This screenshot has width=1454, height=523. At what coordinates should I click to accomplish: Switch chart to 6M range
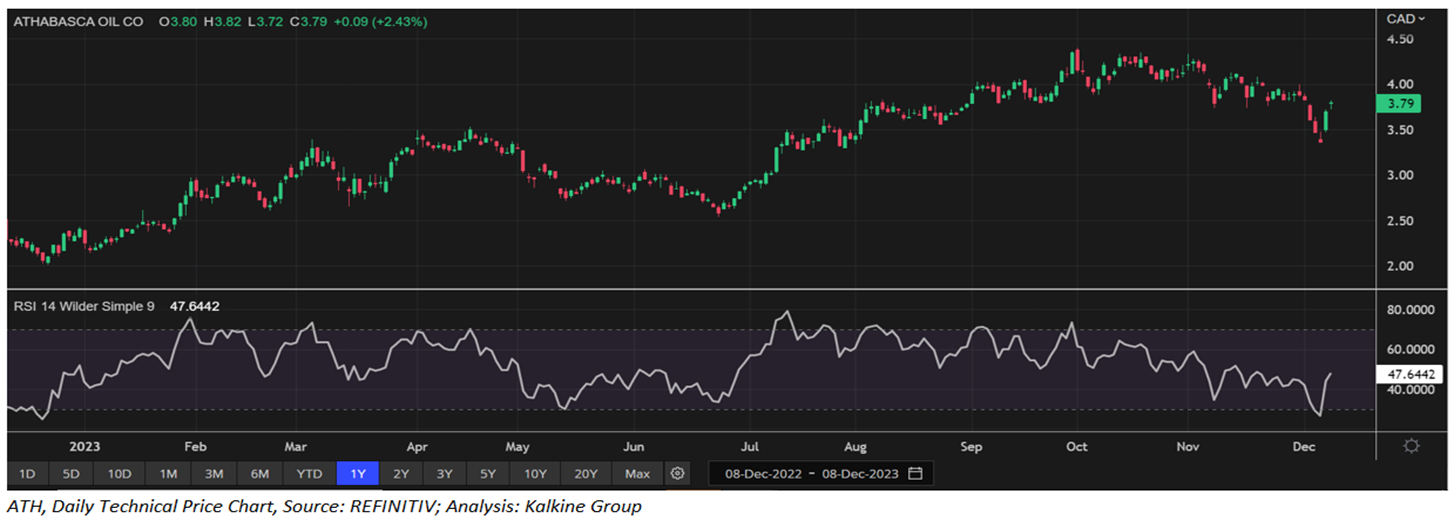[x=260, y=473]
